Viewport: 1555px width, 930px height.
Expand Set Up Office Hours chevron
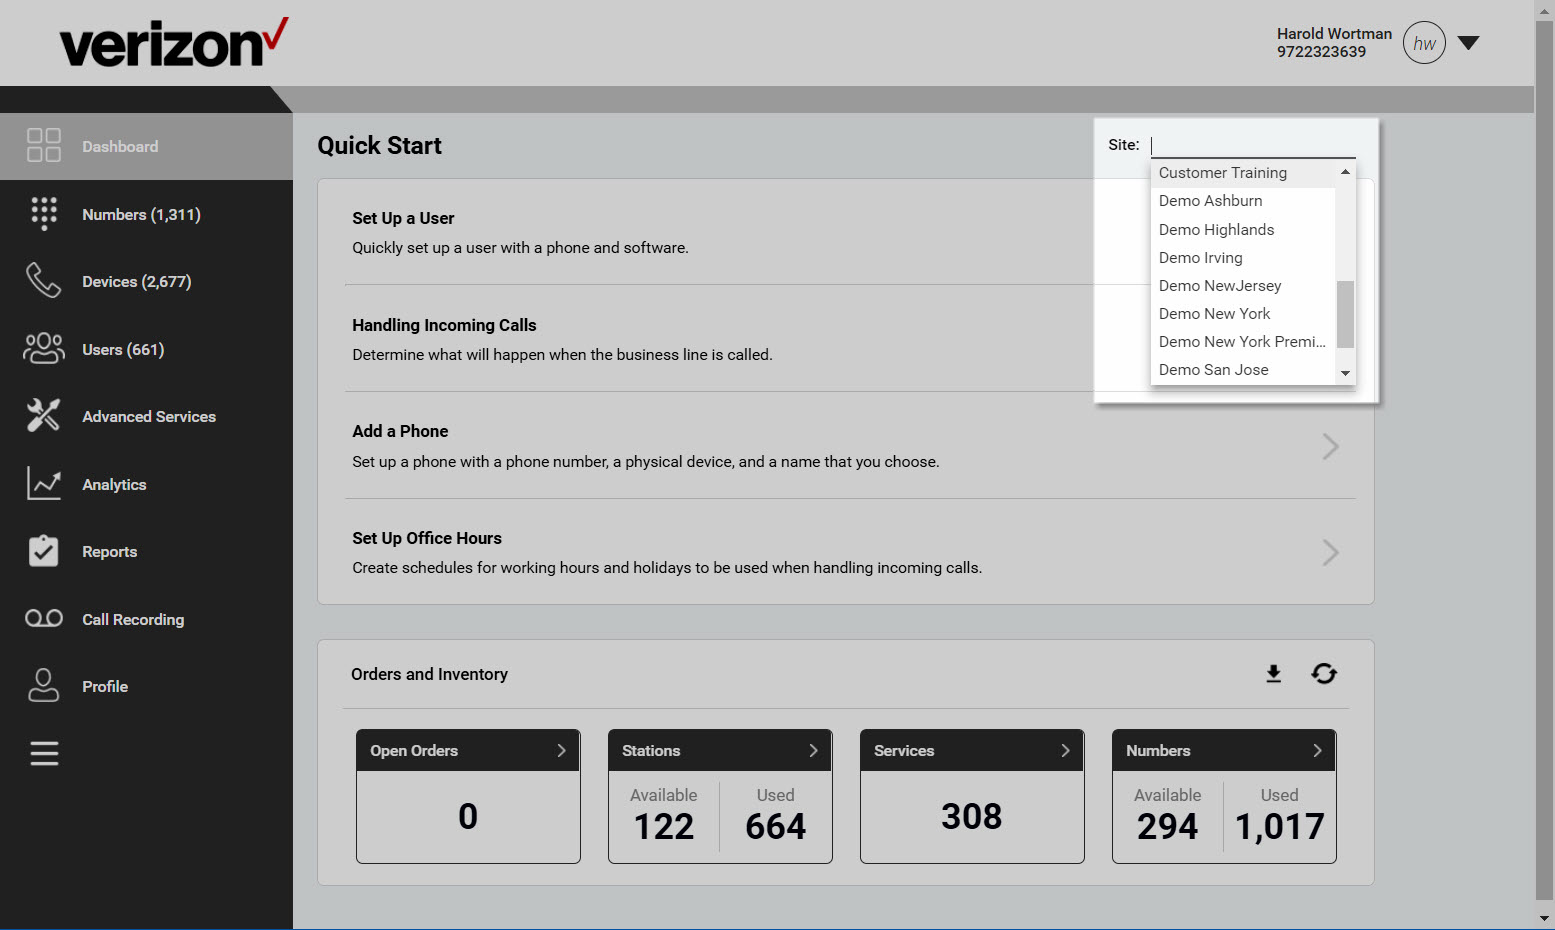click(x=1330, y=552)
